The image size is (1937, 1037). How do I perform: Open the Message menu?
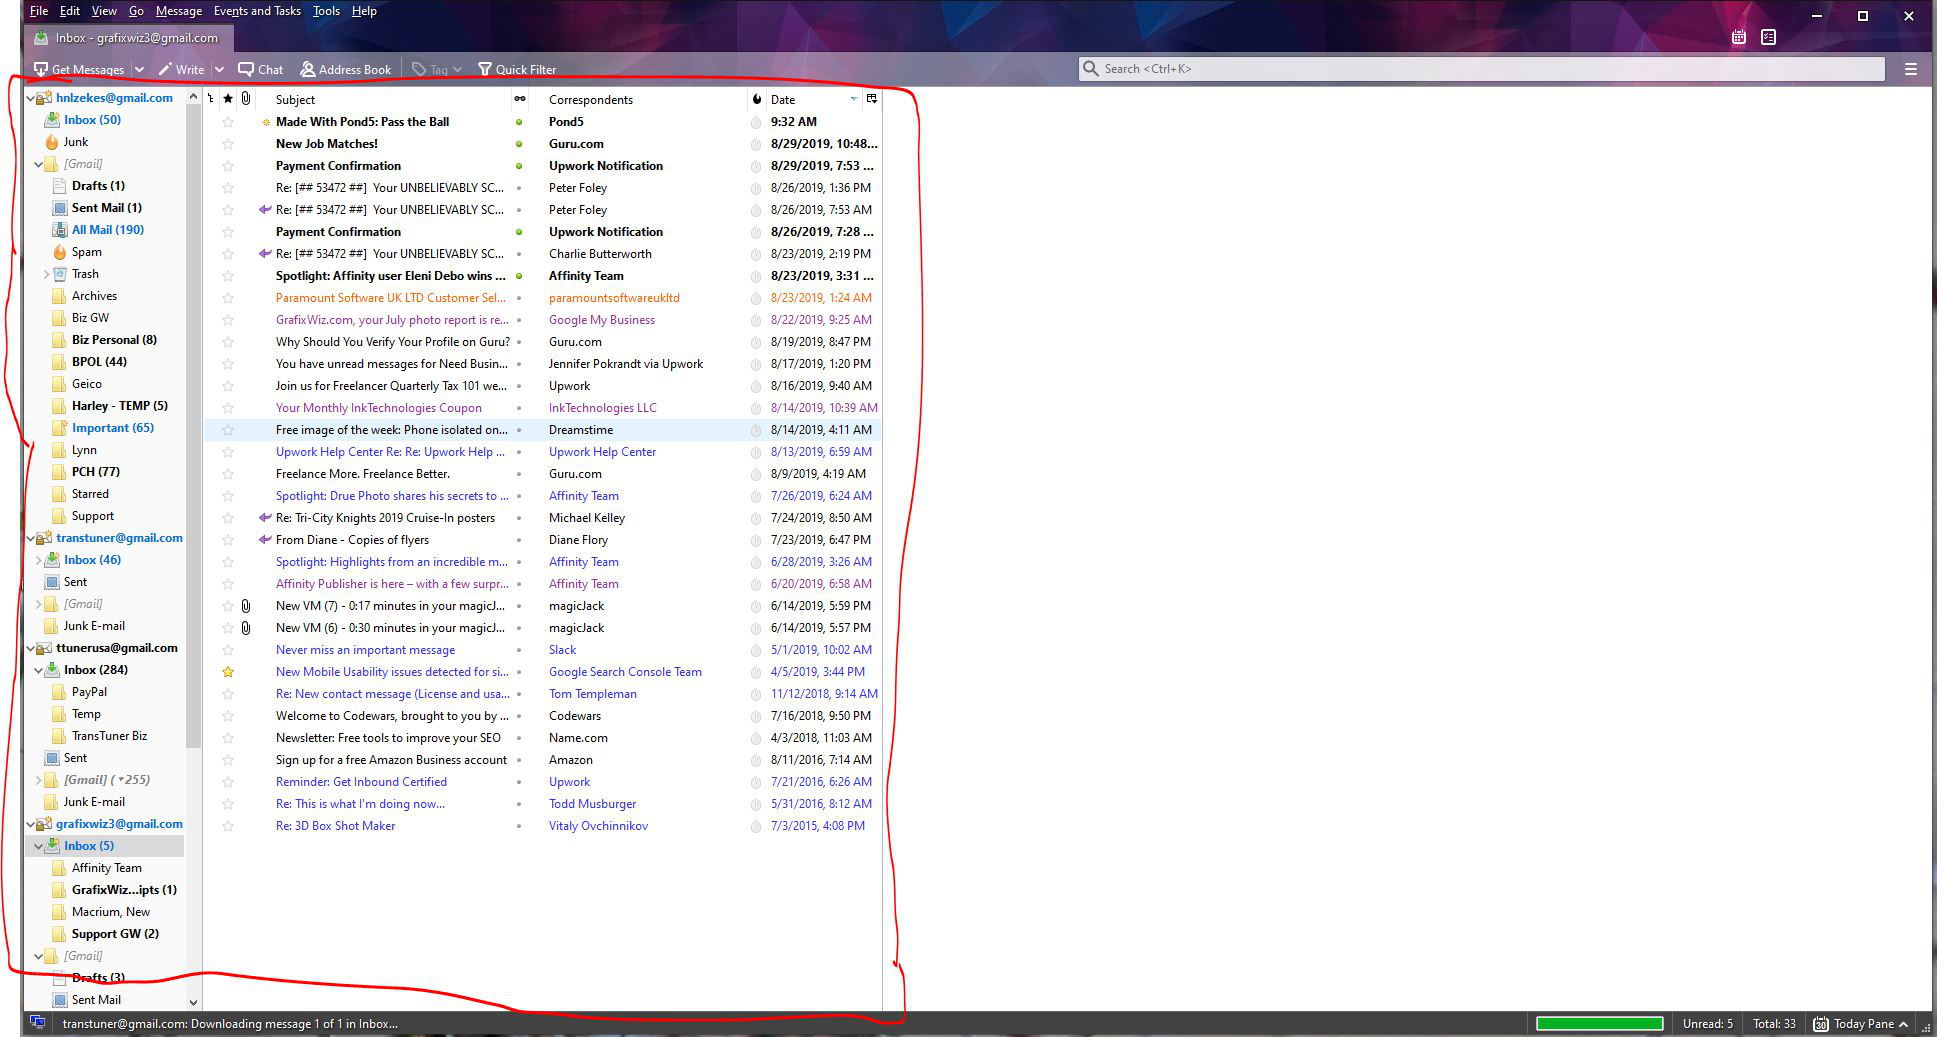[179, 11]
